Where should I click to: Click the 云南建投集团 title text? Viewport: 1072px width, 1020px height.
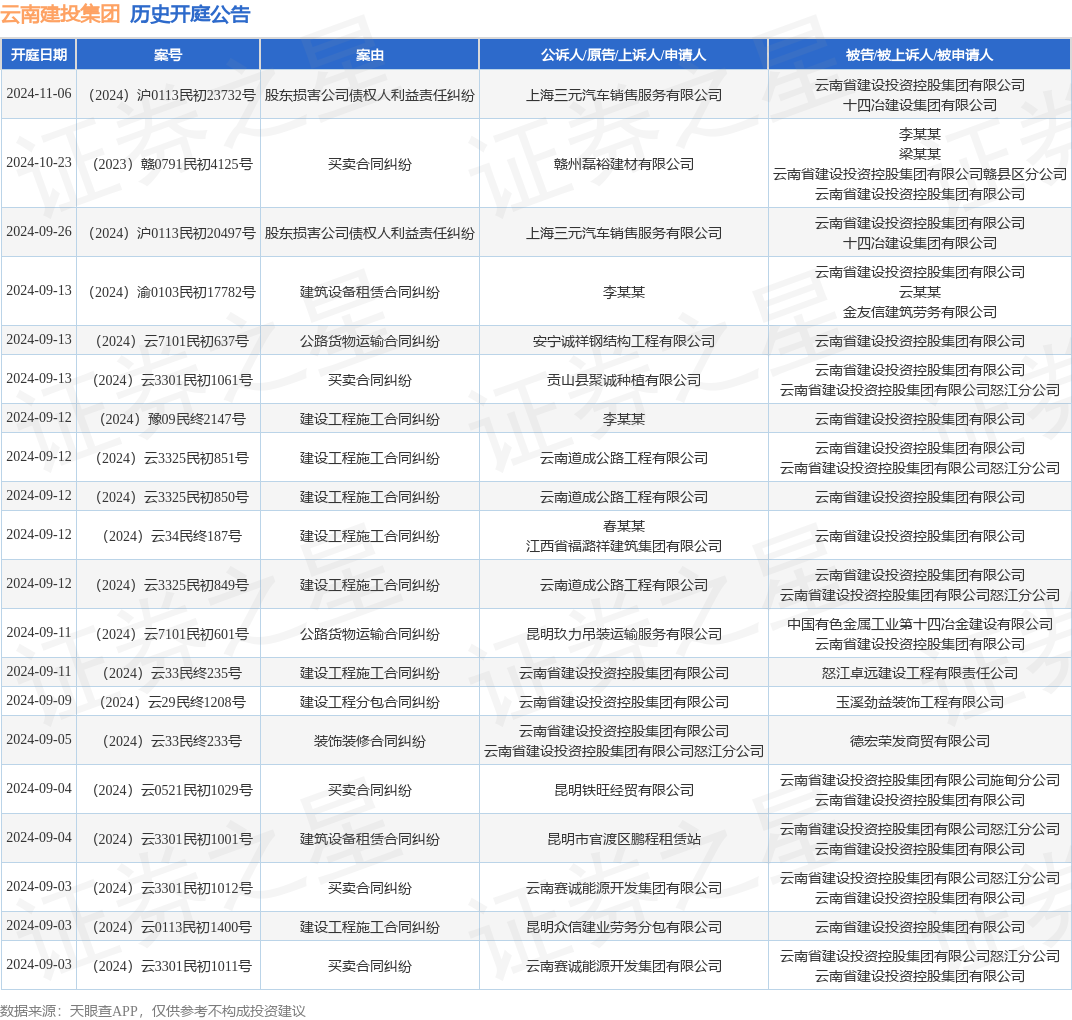click(x=60, y=14)
